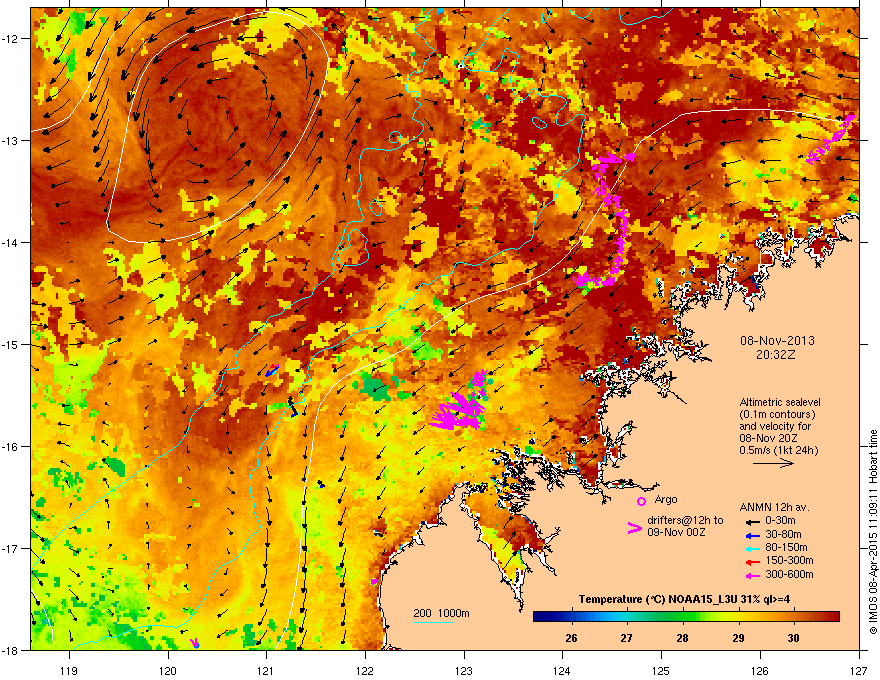
Task: Click the vertical IMOS copyright timestamp text
Action: [x=873, y=532]
